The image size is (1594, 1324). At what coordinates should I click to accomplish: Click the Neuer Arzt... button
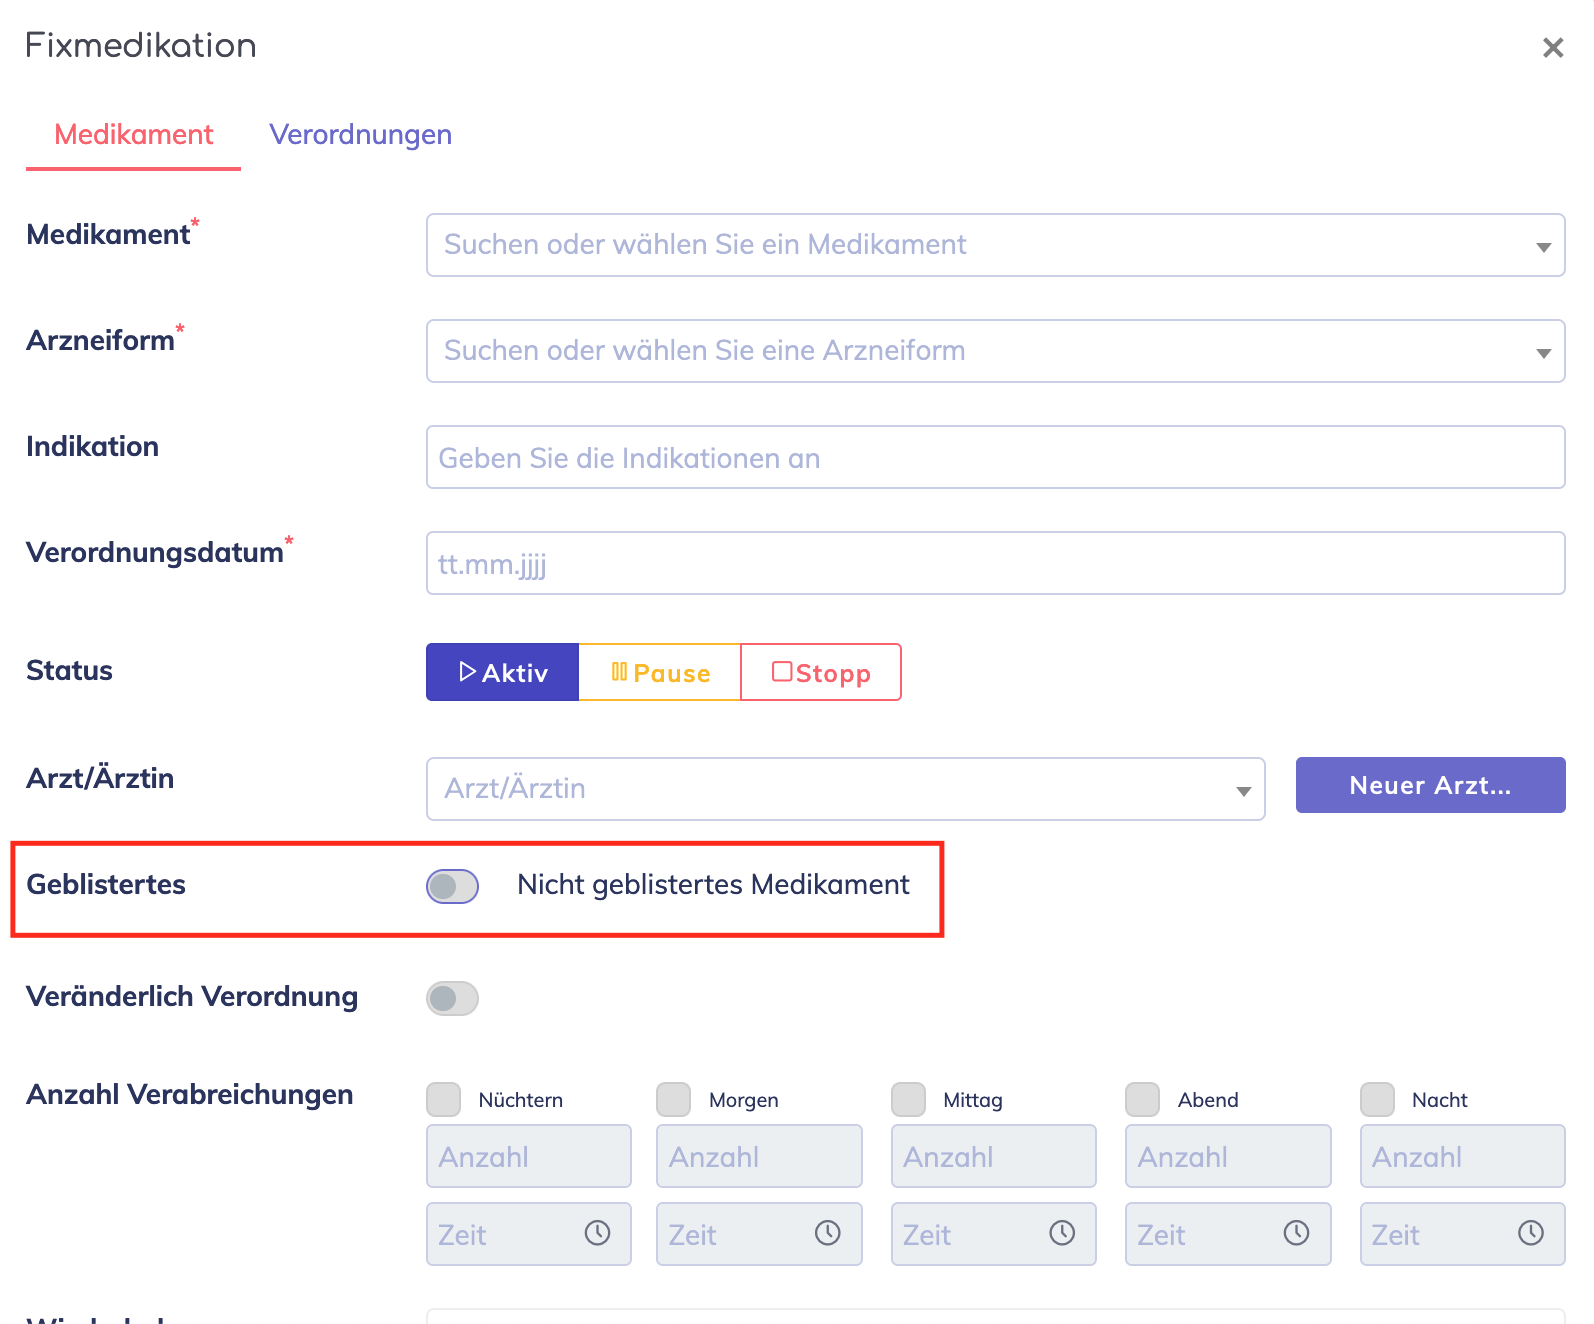[x=1430, y=785]
